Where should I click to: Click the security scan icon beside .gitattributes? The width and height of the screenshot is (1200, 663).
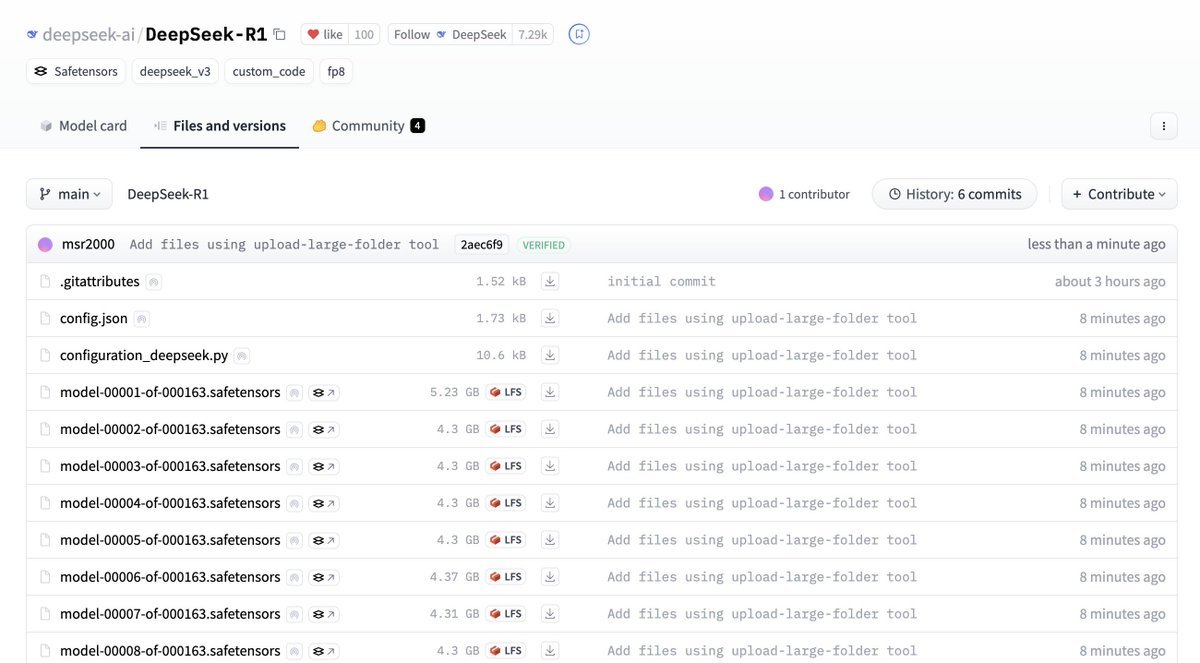153,282
